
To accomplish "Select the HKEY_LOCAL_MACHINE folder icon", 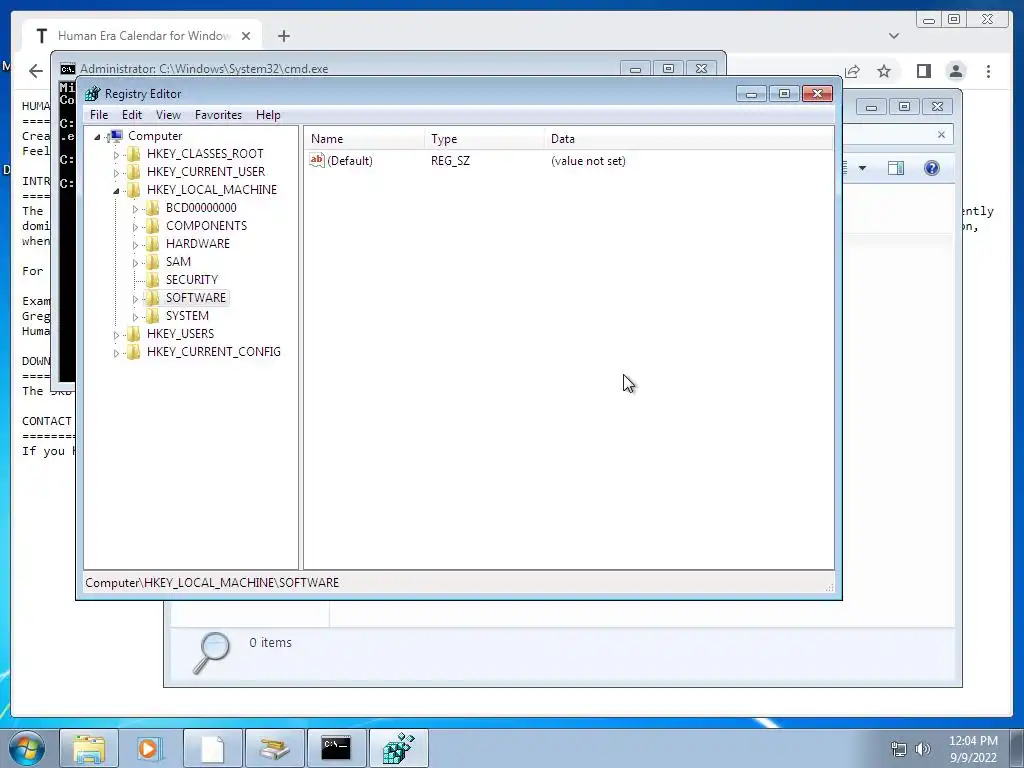I will click(x=133, y=189).
